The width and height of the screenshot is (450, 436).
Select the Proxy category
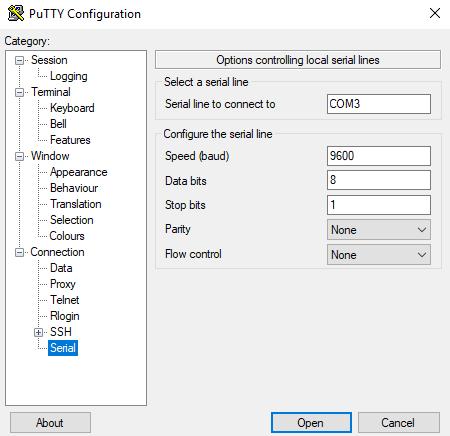pos(63,284)
